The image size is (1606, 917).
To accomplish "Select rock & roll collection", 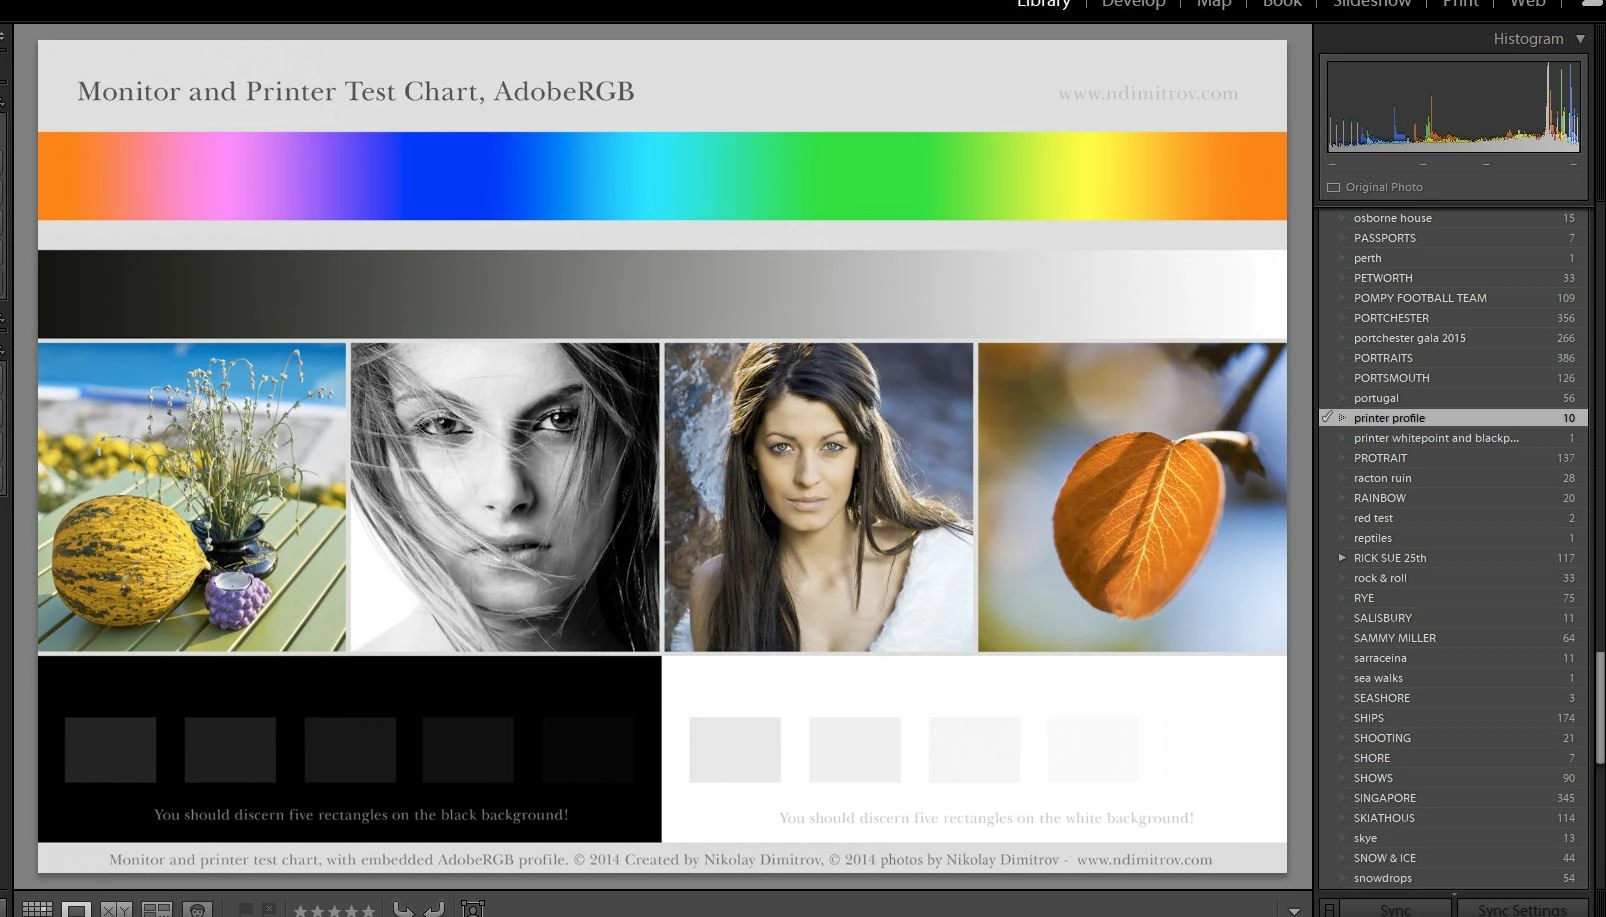I will pos(1453,578).
